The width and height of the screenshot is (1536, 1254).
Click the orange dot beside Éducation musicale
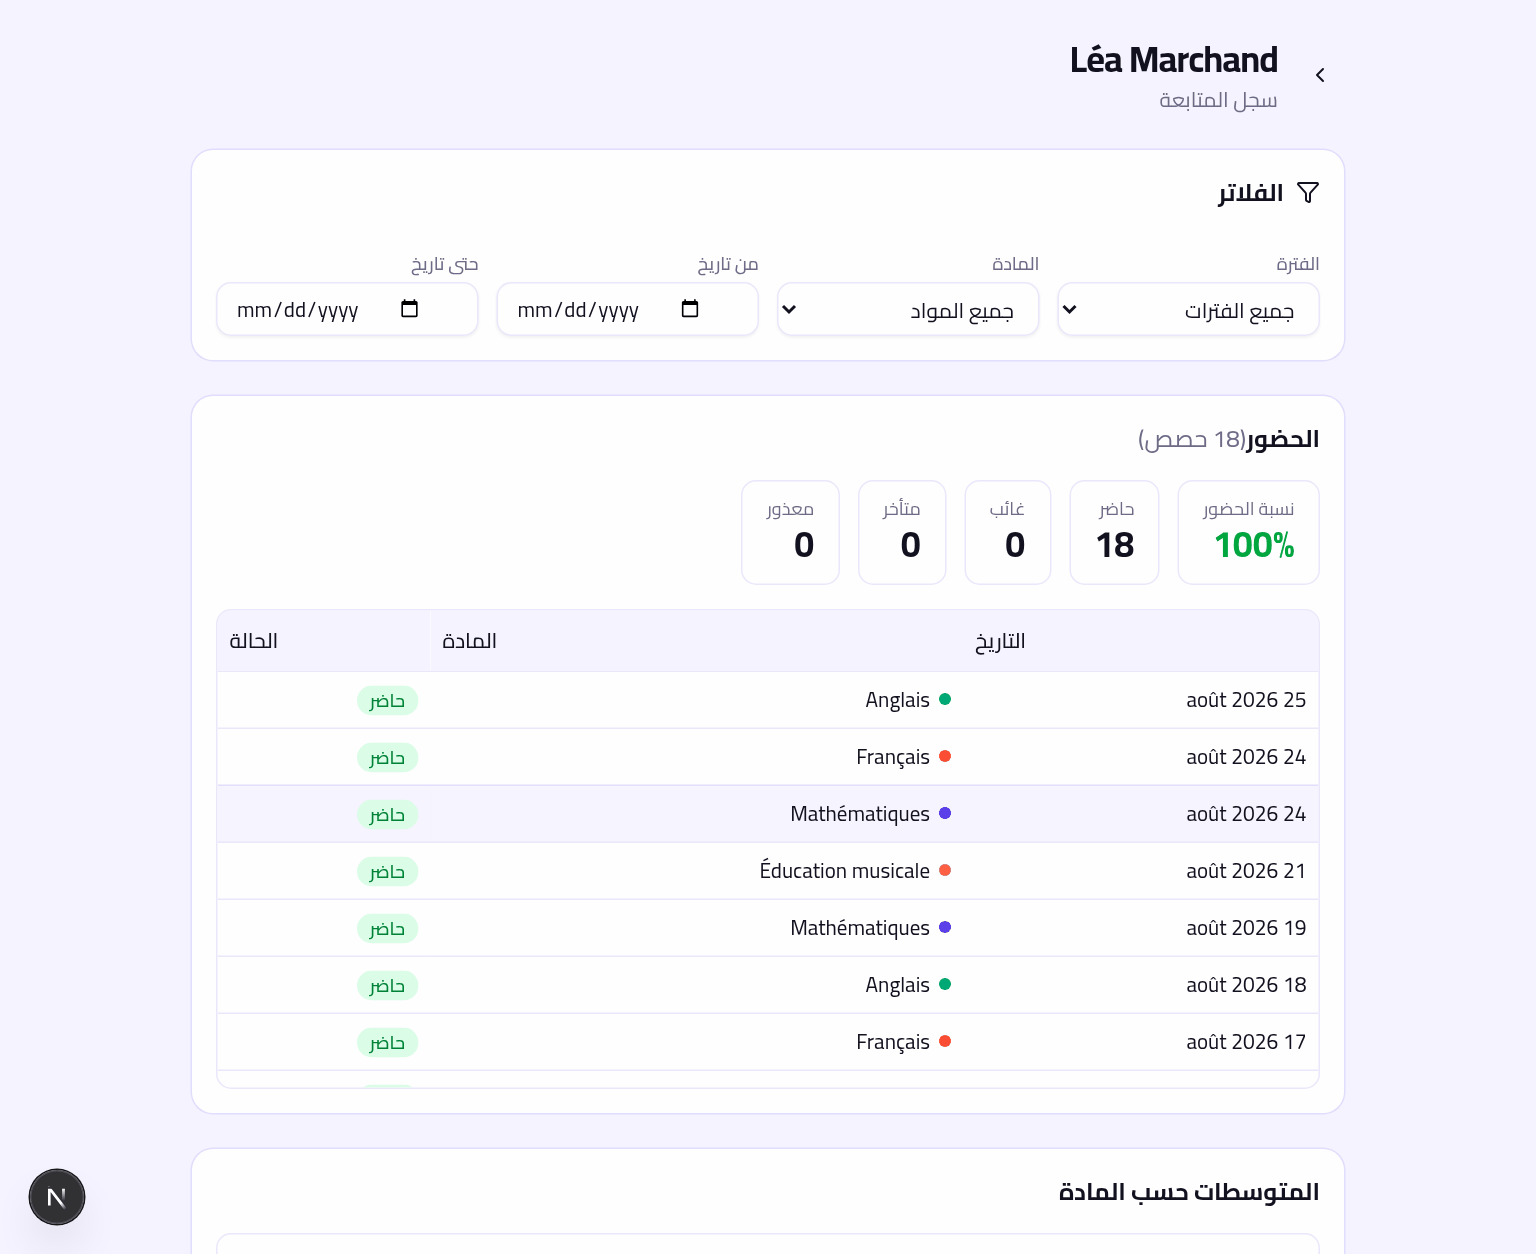945,870
